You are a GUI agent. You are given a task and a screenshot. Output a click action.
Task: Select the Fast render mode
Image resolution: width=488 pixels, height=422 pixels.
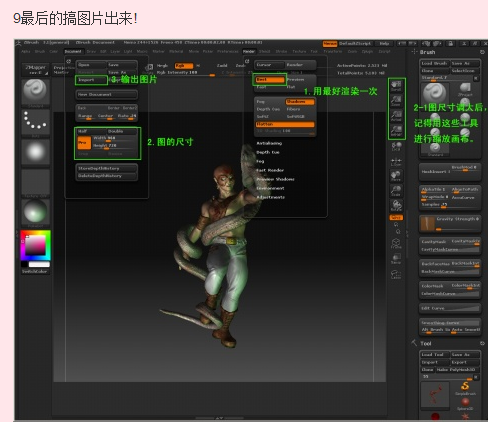pos(270,87)
